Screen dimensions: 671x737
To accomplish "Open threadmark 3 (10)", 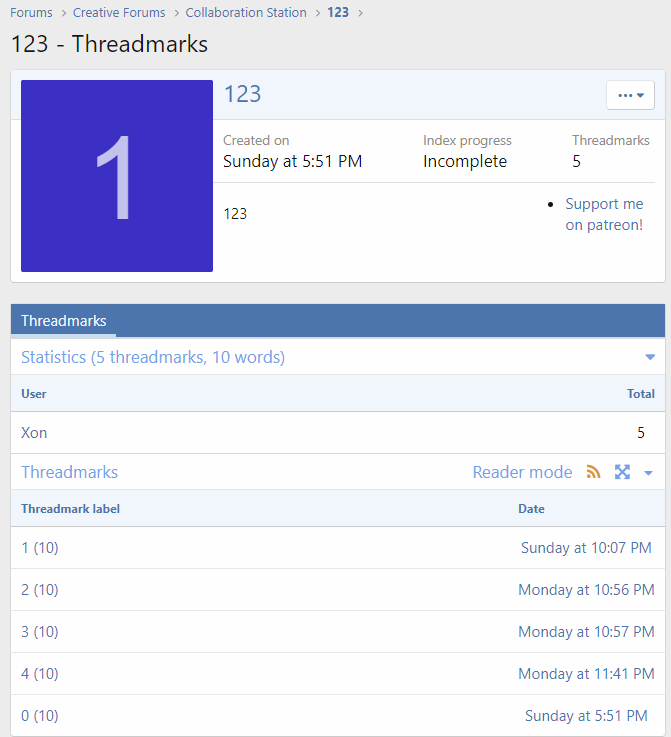I will pos(40,632).
